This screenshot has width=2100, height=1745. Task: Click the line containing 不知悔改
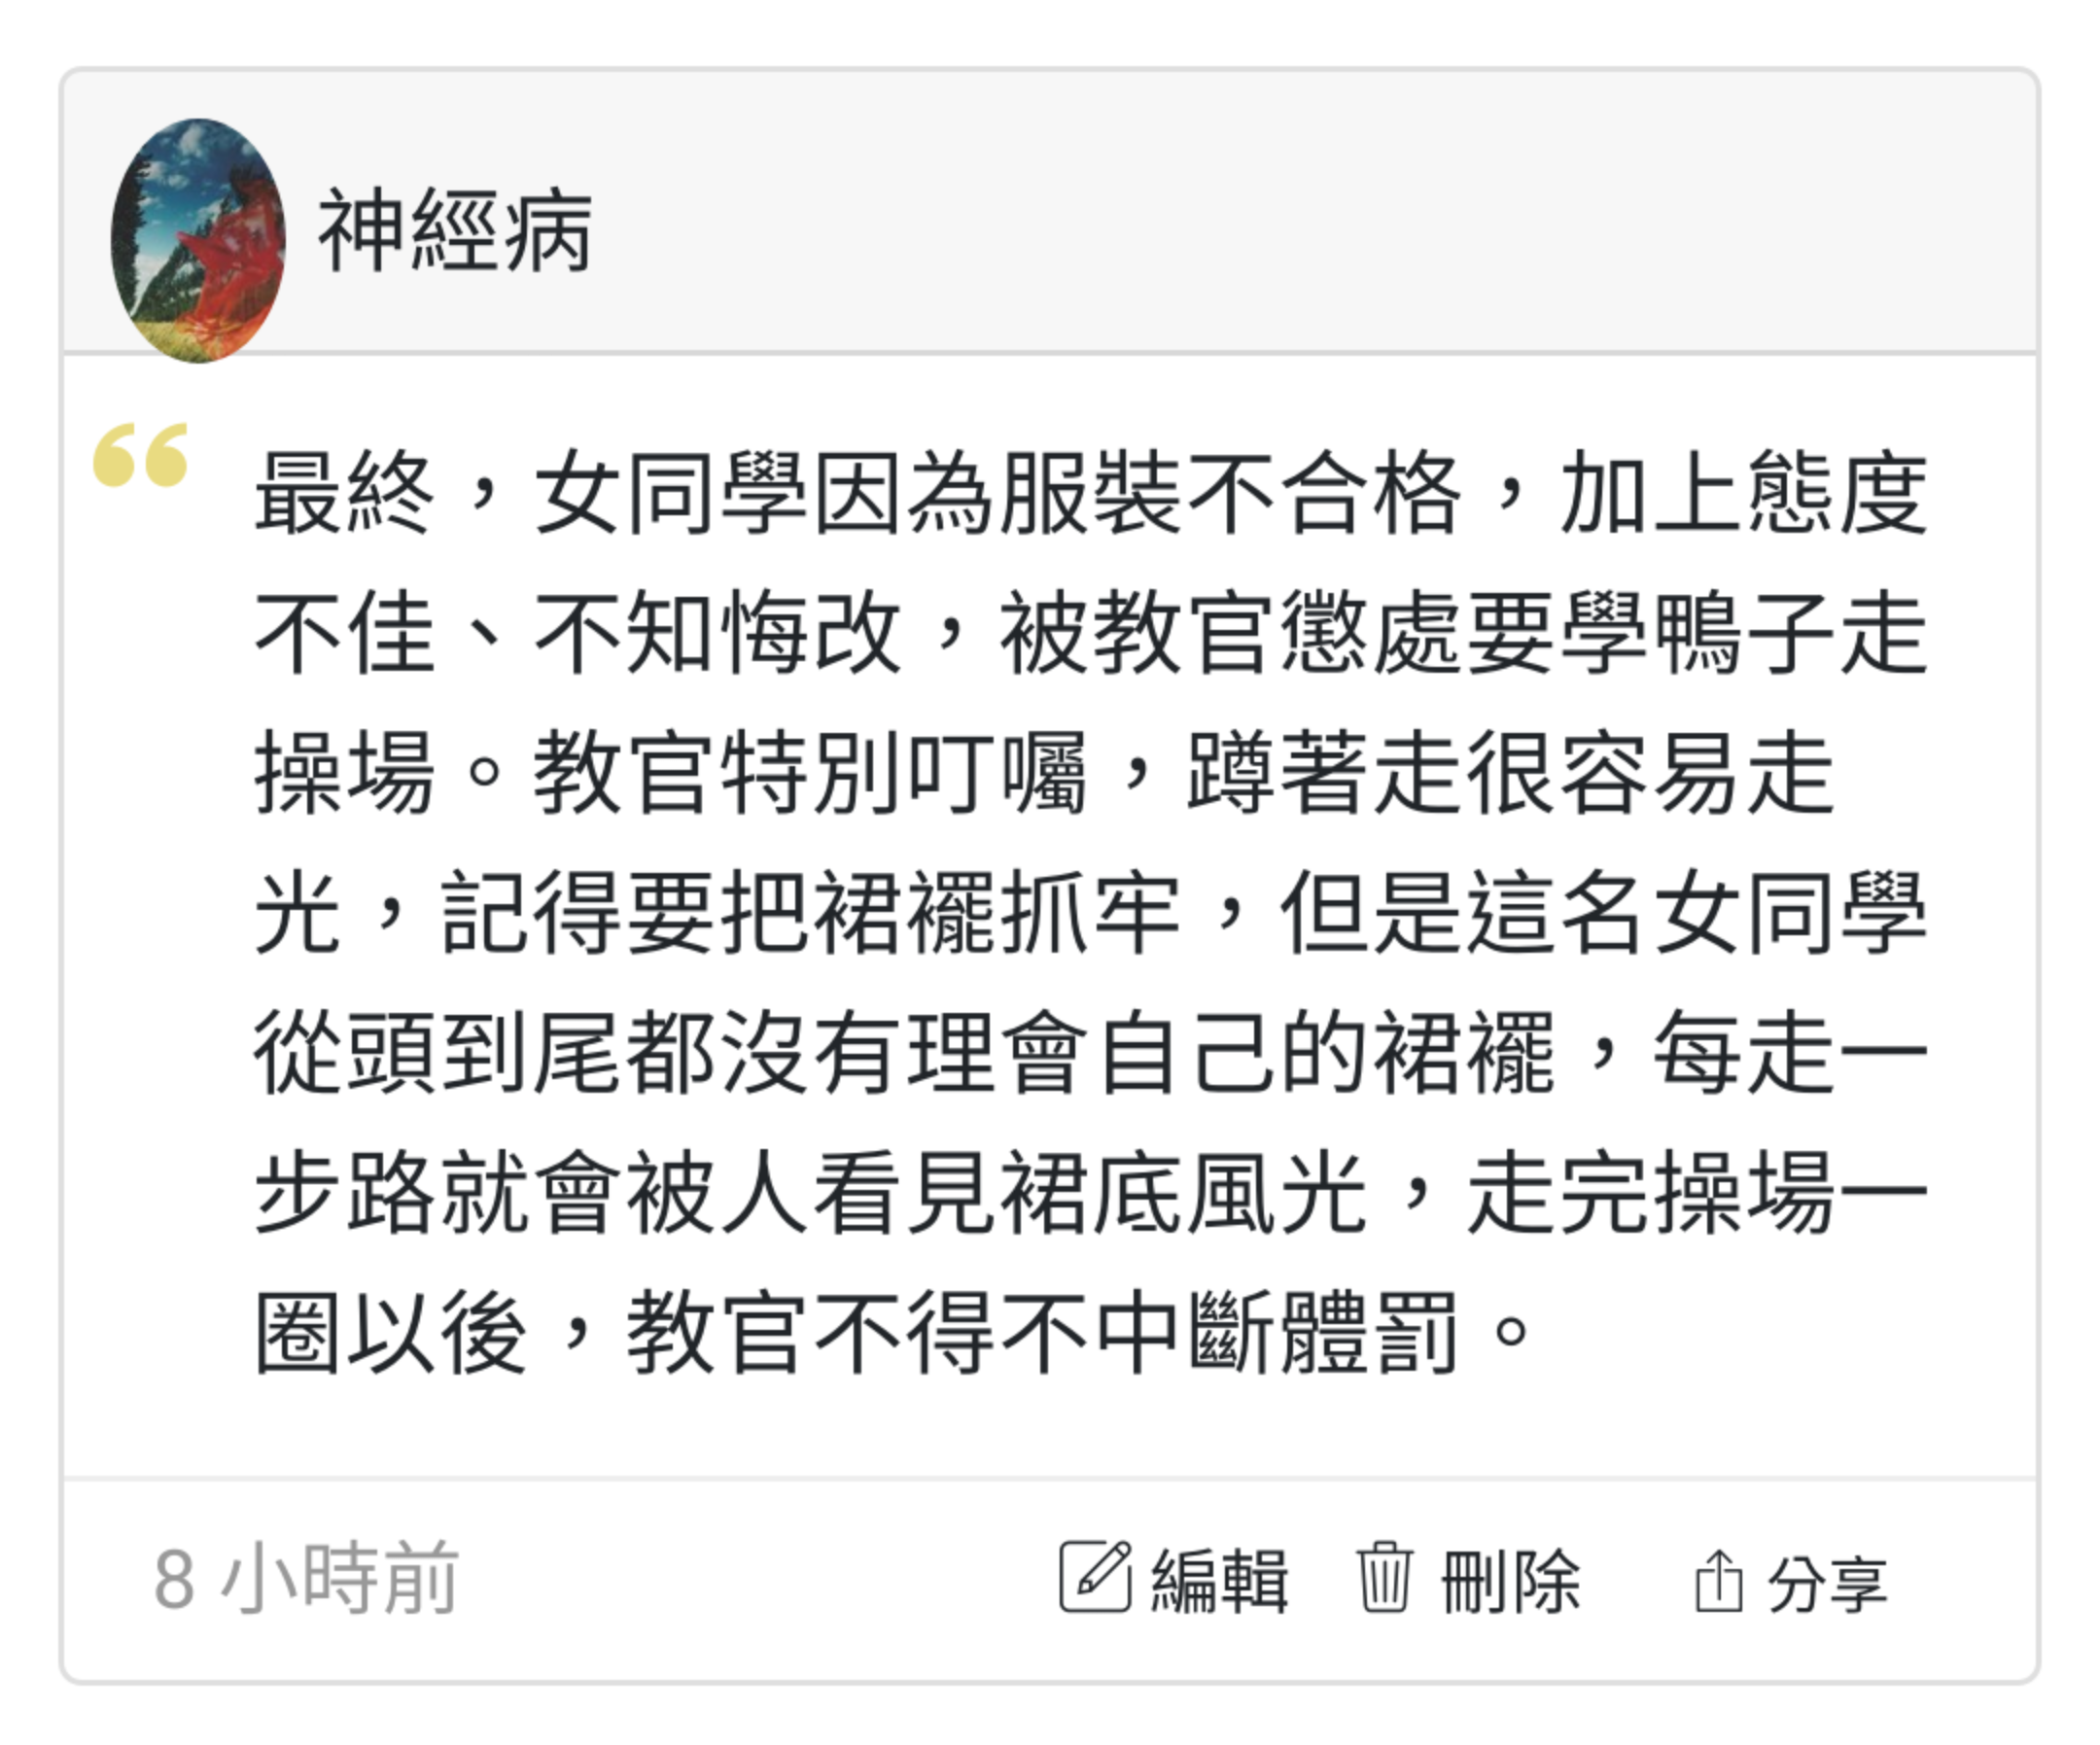coord(1091,633)
